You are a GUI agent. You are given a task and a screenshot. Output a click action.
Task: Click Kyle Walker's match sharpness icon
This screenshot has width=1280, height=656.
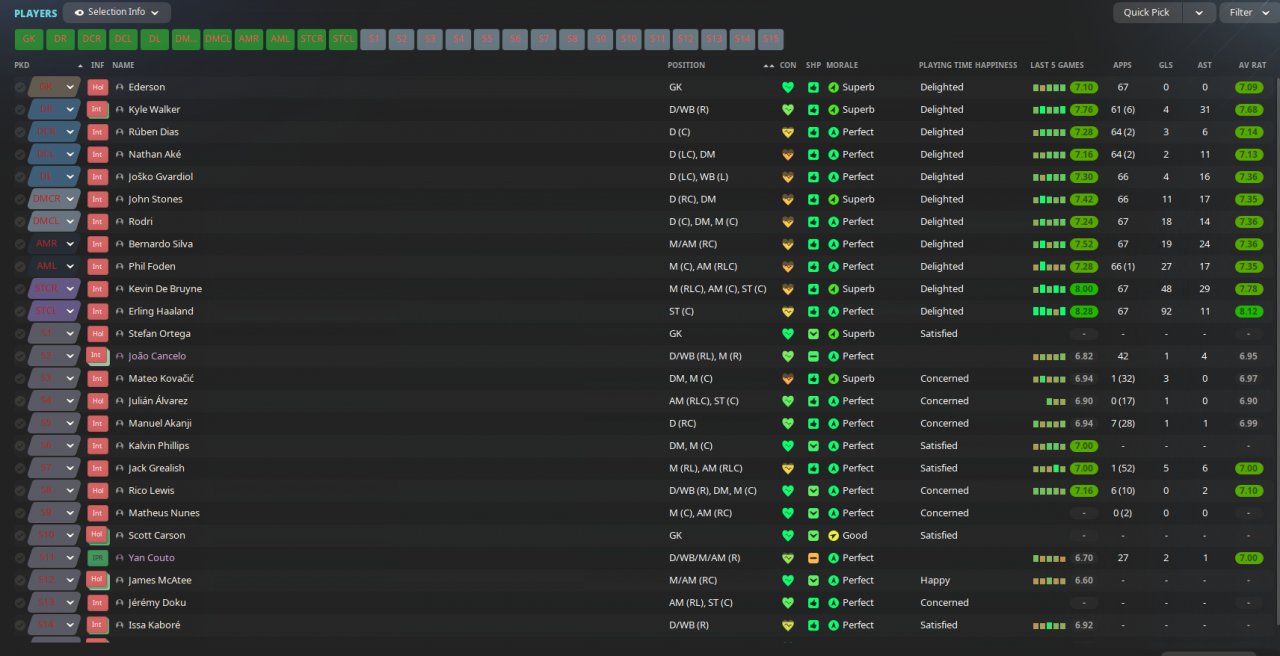(x=813, y=109)
